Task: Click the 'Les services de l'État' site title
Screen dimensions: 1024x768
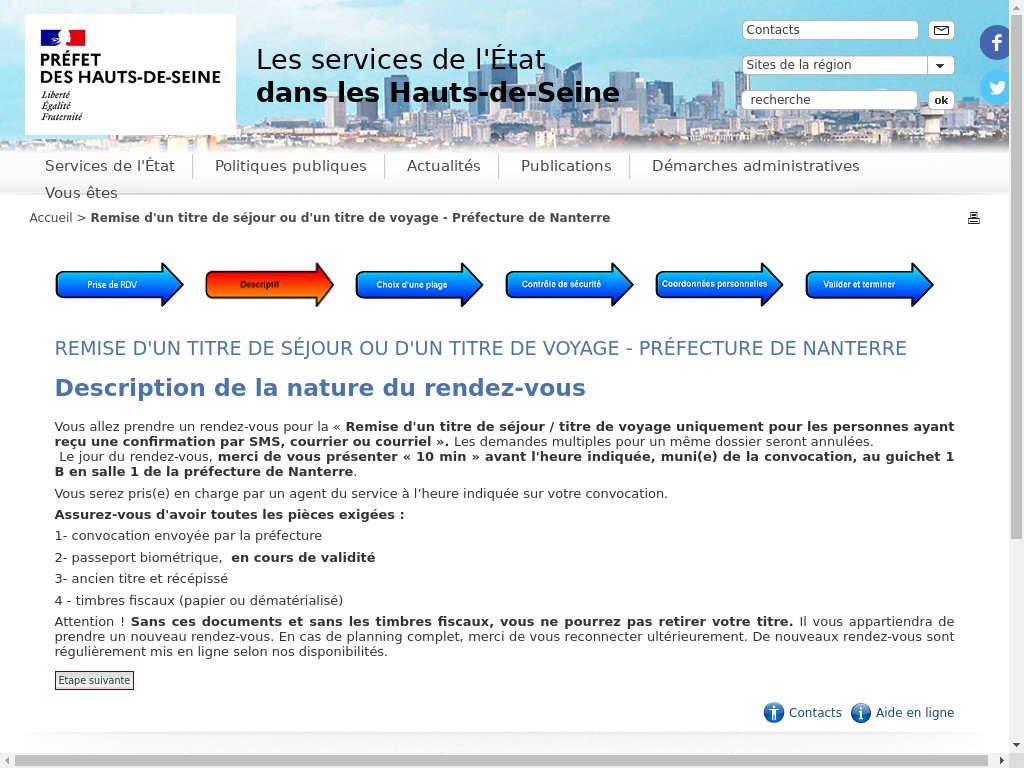Action: pos(438,76)
